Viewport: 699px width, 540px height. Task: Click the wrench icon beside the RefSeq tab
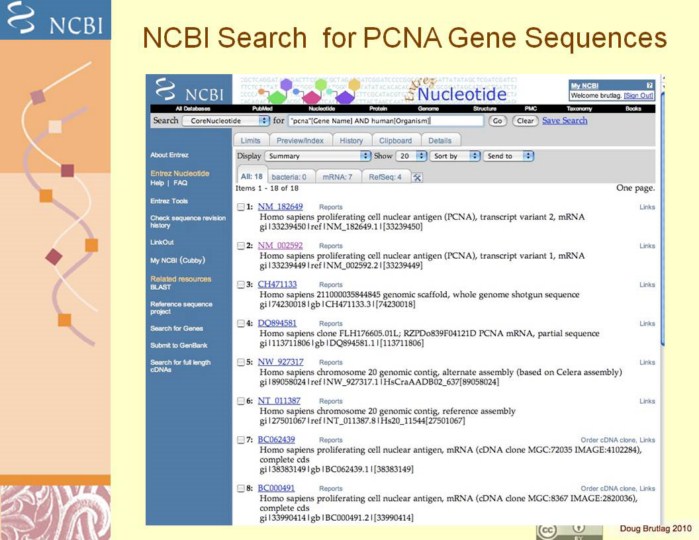[x=417, y=177]
